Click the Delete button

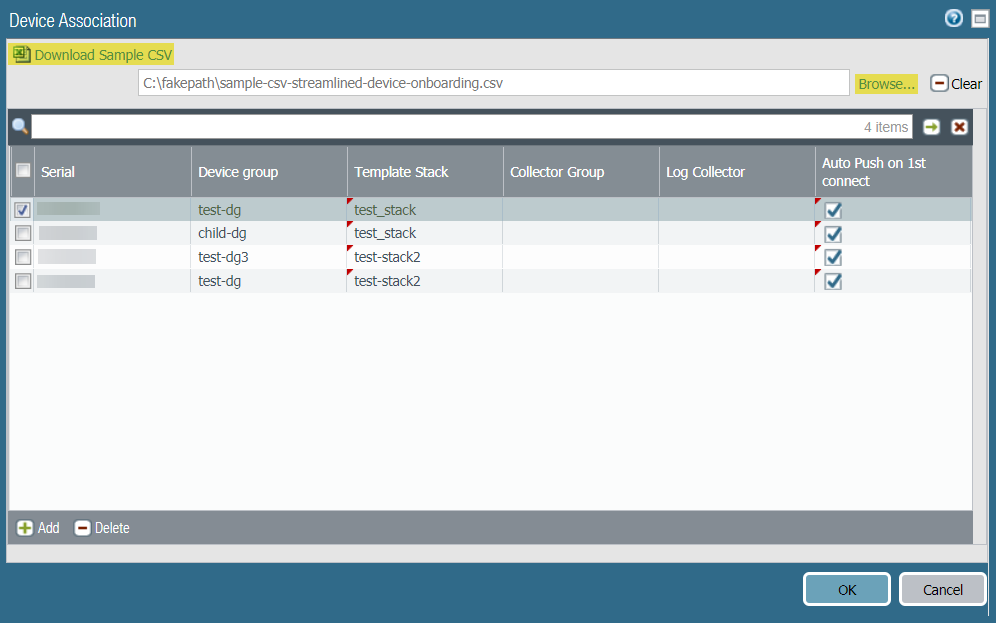102,528
